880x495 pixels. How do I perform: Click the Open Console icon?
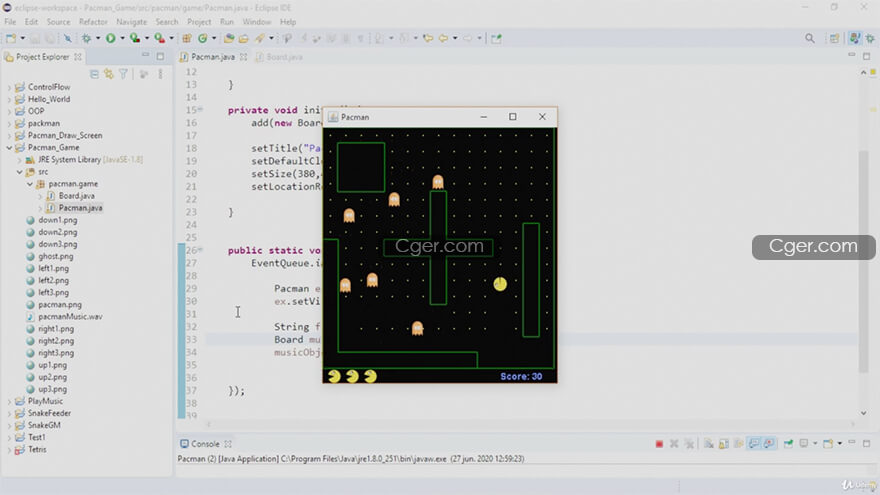coord(828,444)
